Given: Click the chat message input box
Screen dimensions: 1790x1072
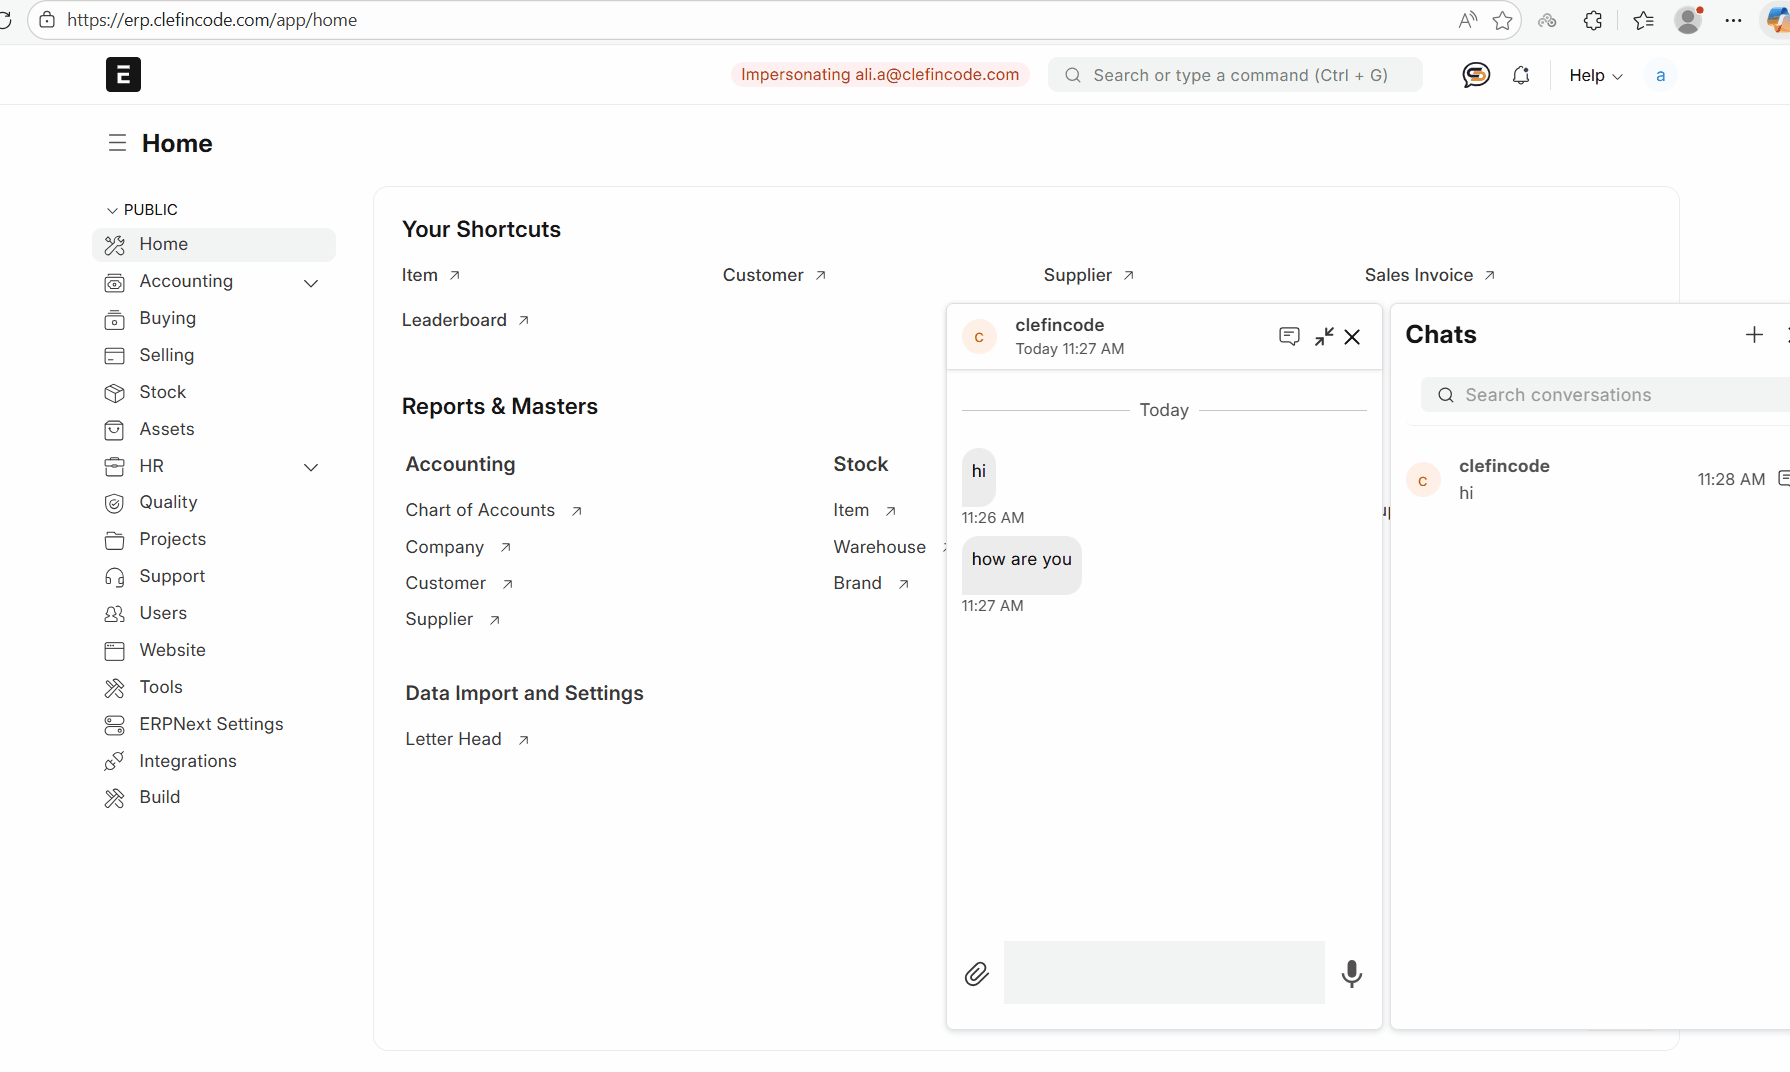Looking at the screenshot, I should [x=1163, y=972].
